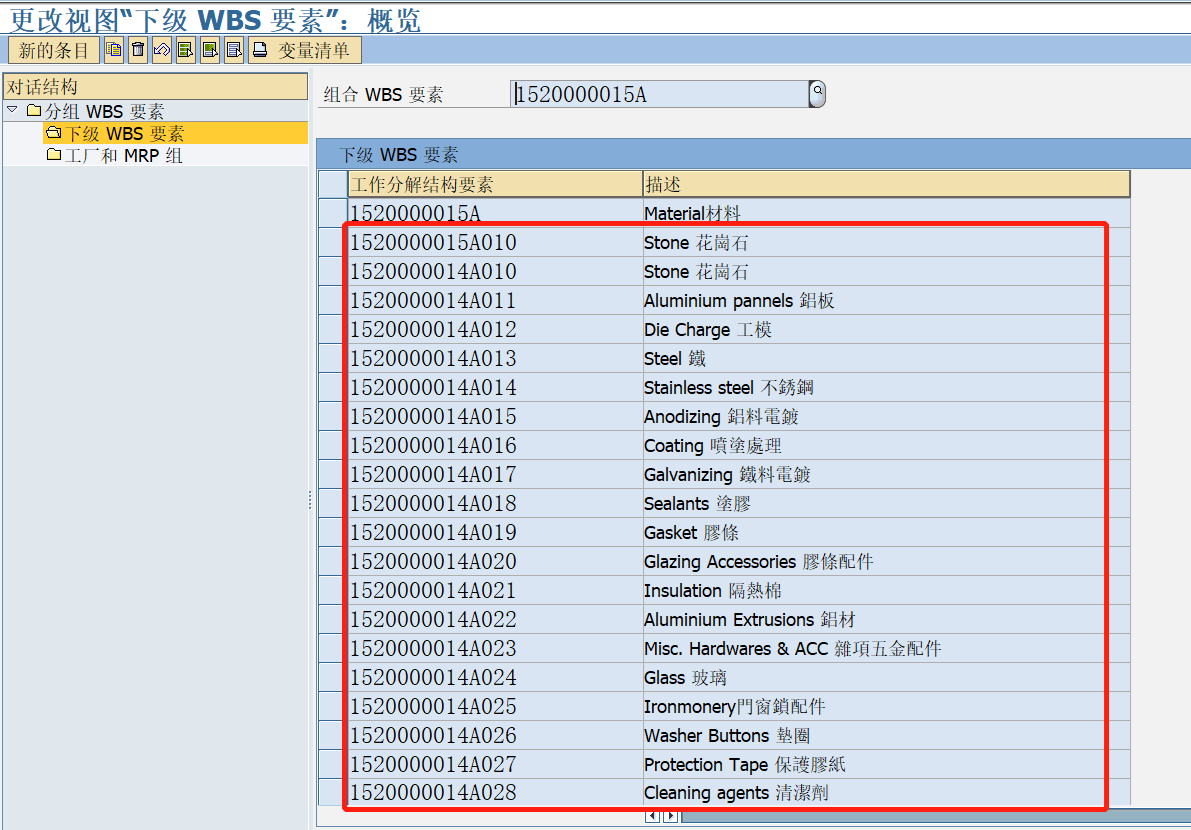
Task: Click the WBS cell 1520000014A018
Action: pyautogui.click(x=495, y=503)
